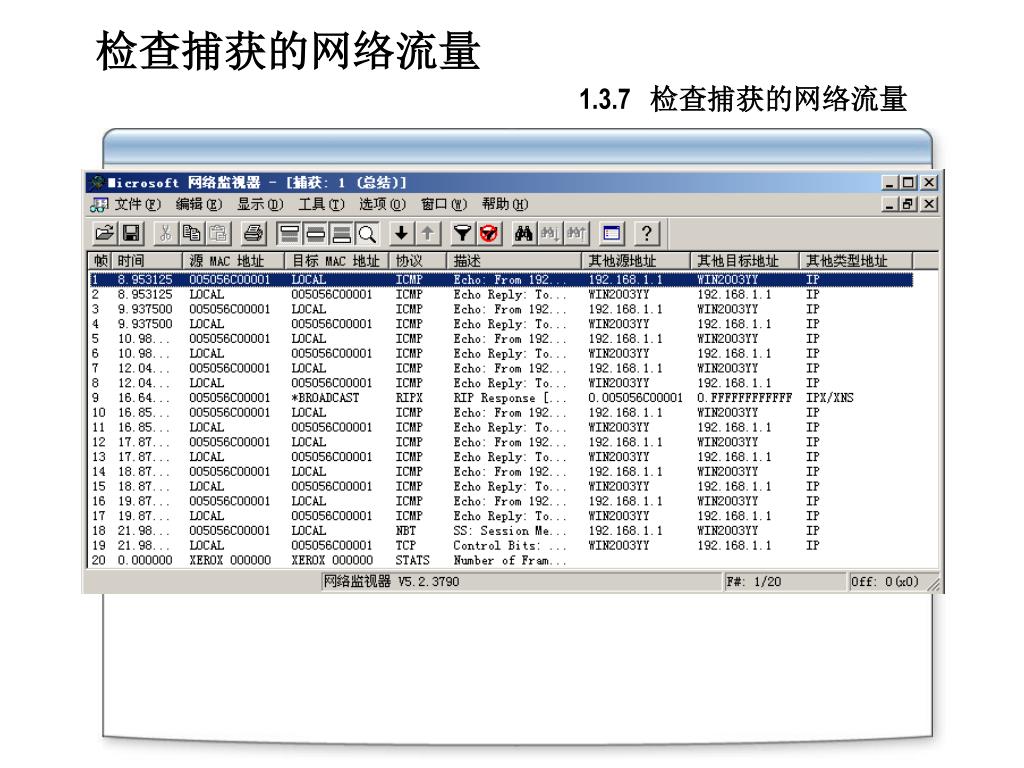Restore the inner capture window

point(908,204)
